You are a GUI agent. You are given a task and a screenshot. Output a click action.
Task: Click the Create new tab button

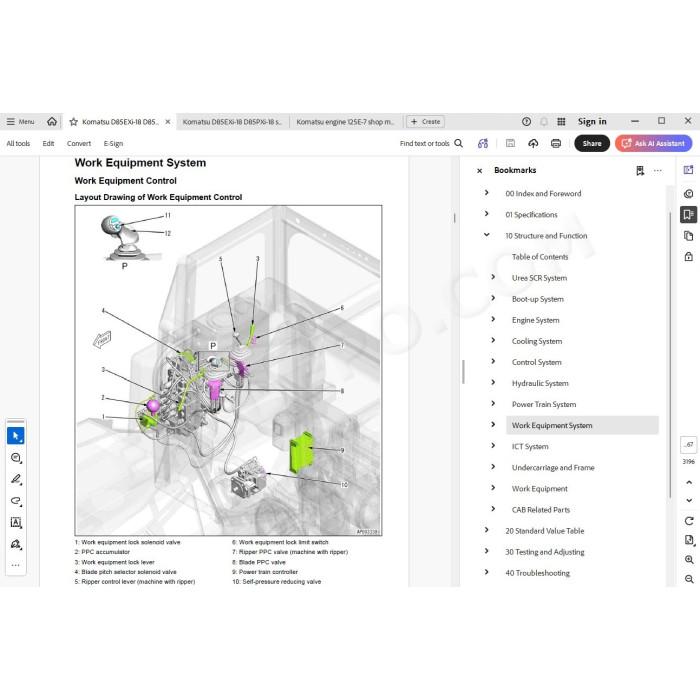point(425,121)
